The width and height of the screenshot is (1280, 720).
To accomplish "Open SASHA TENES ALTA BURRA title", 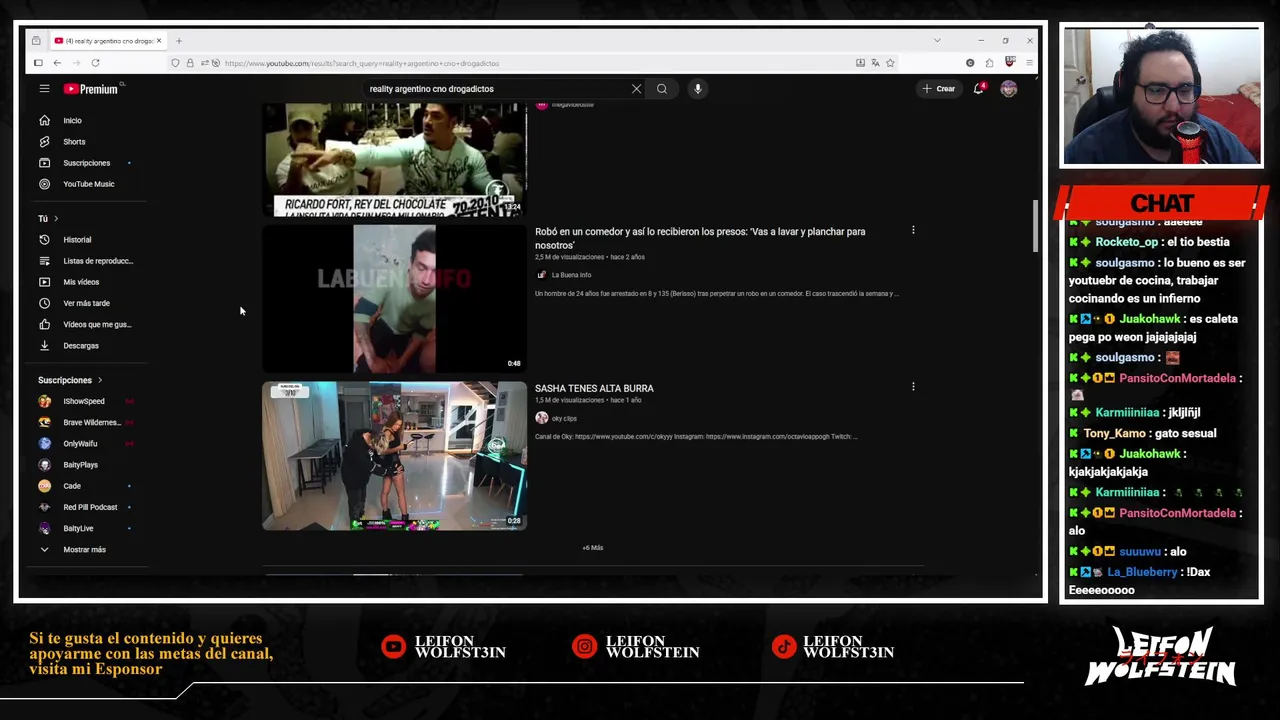I will (594, 388).
